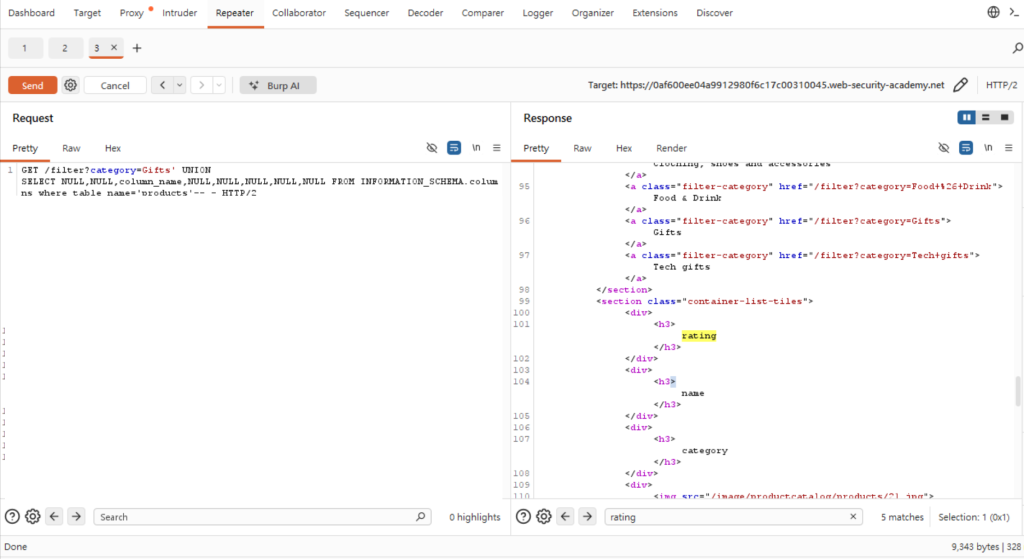Select side-by-side layout view
Screen dimensions: 1024x559
coord(967,118)
